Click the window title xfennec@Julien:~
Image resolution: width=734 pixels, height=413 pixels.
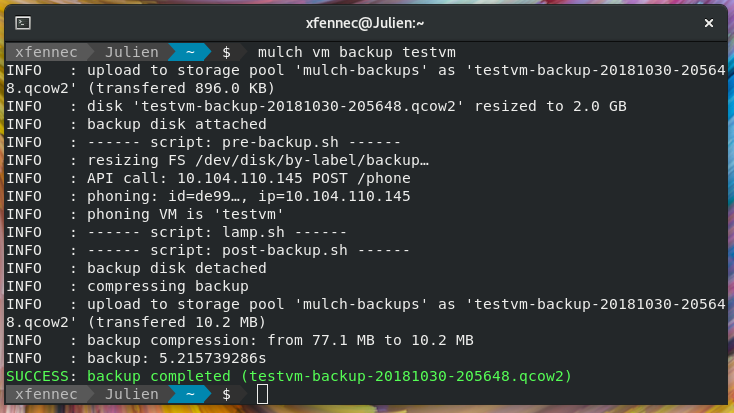(x=365, y=23)
